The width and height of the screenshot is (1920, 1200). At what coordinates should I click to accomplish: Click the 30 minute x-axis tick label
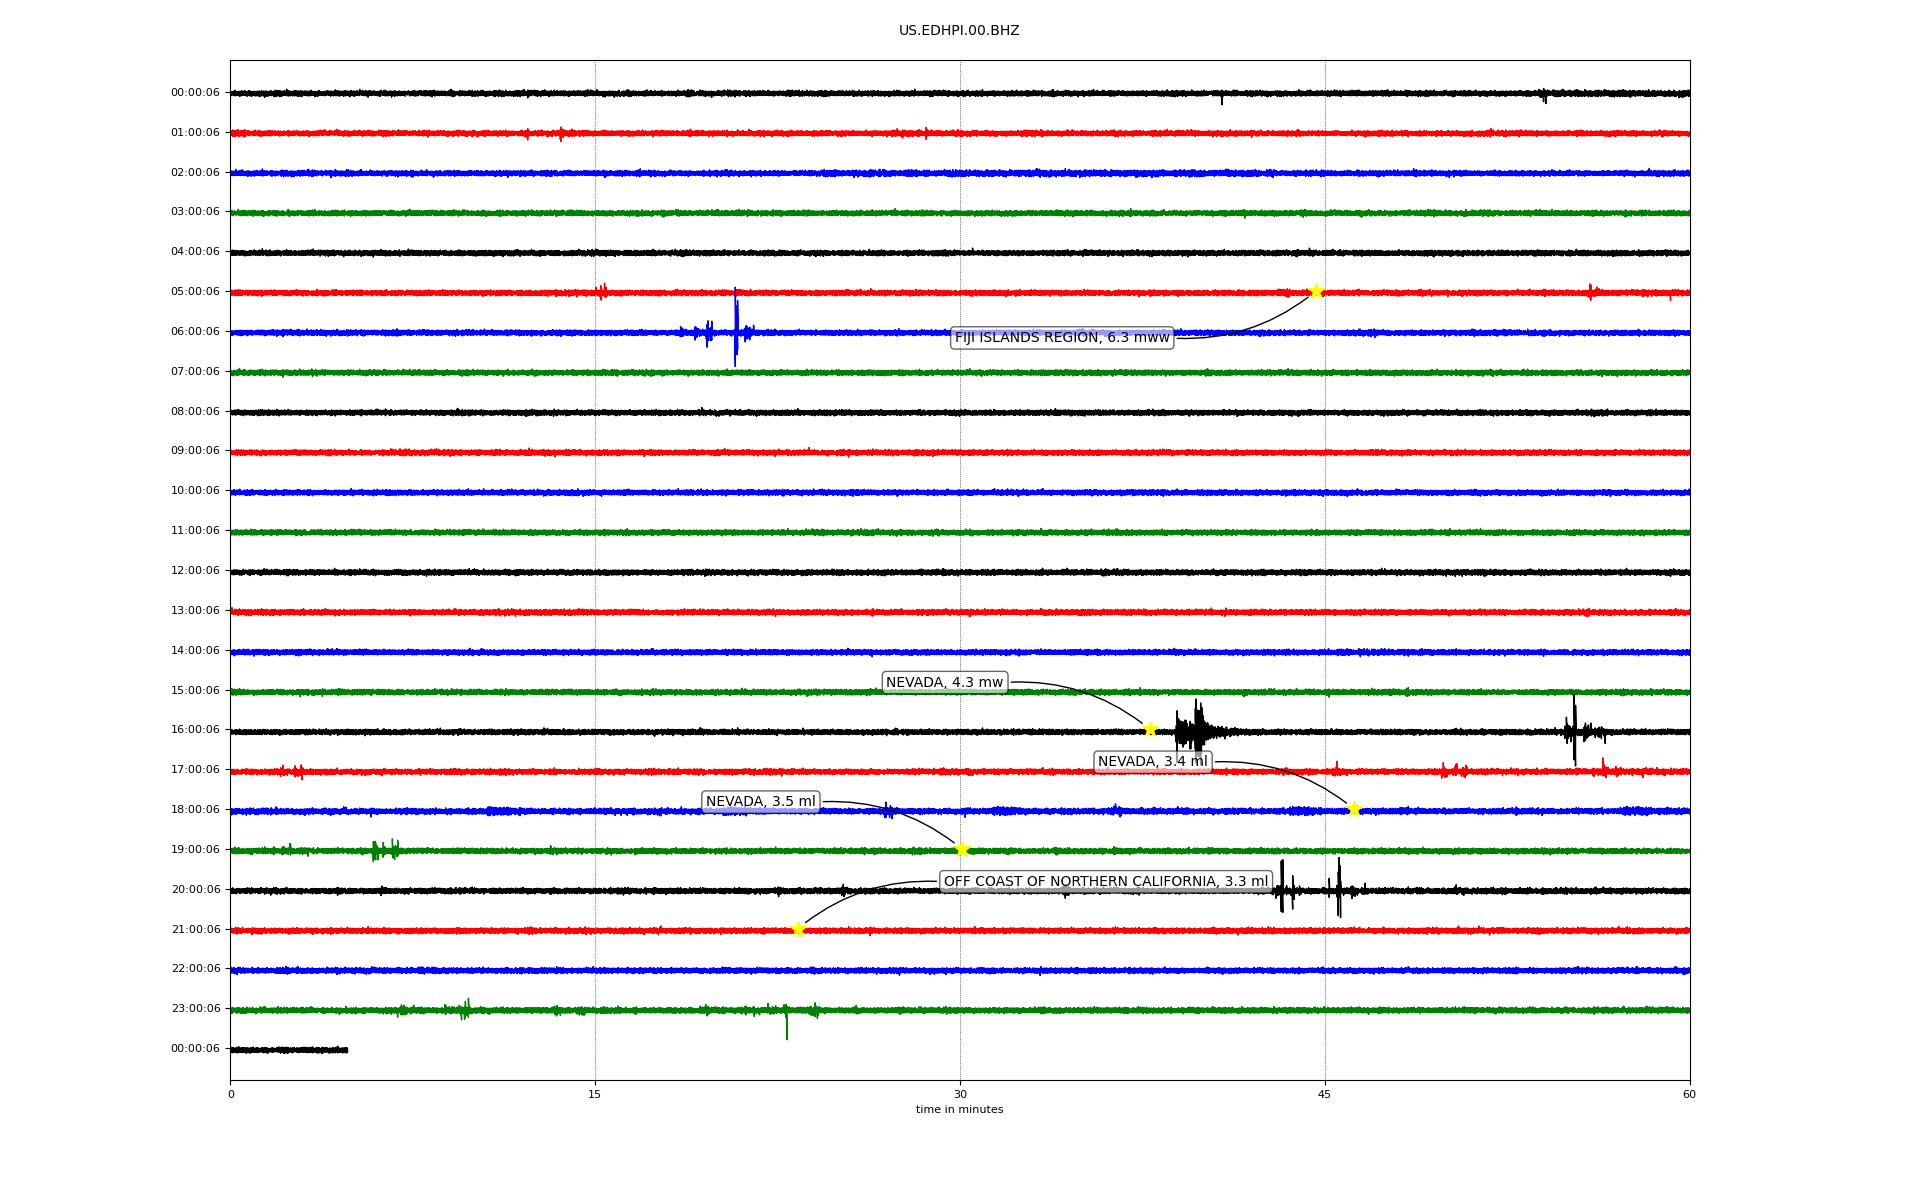(x=960, y=1094)
